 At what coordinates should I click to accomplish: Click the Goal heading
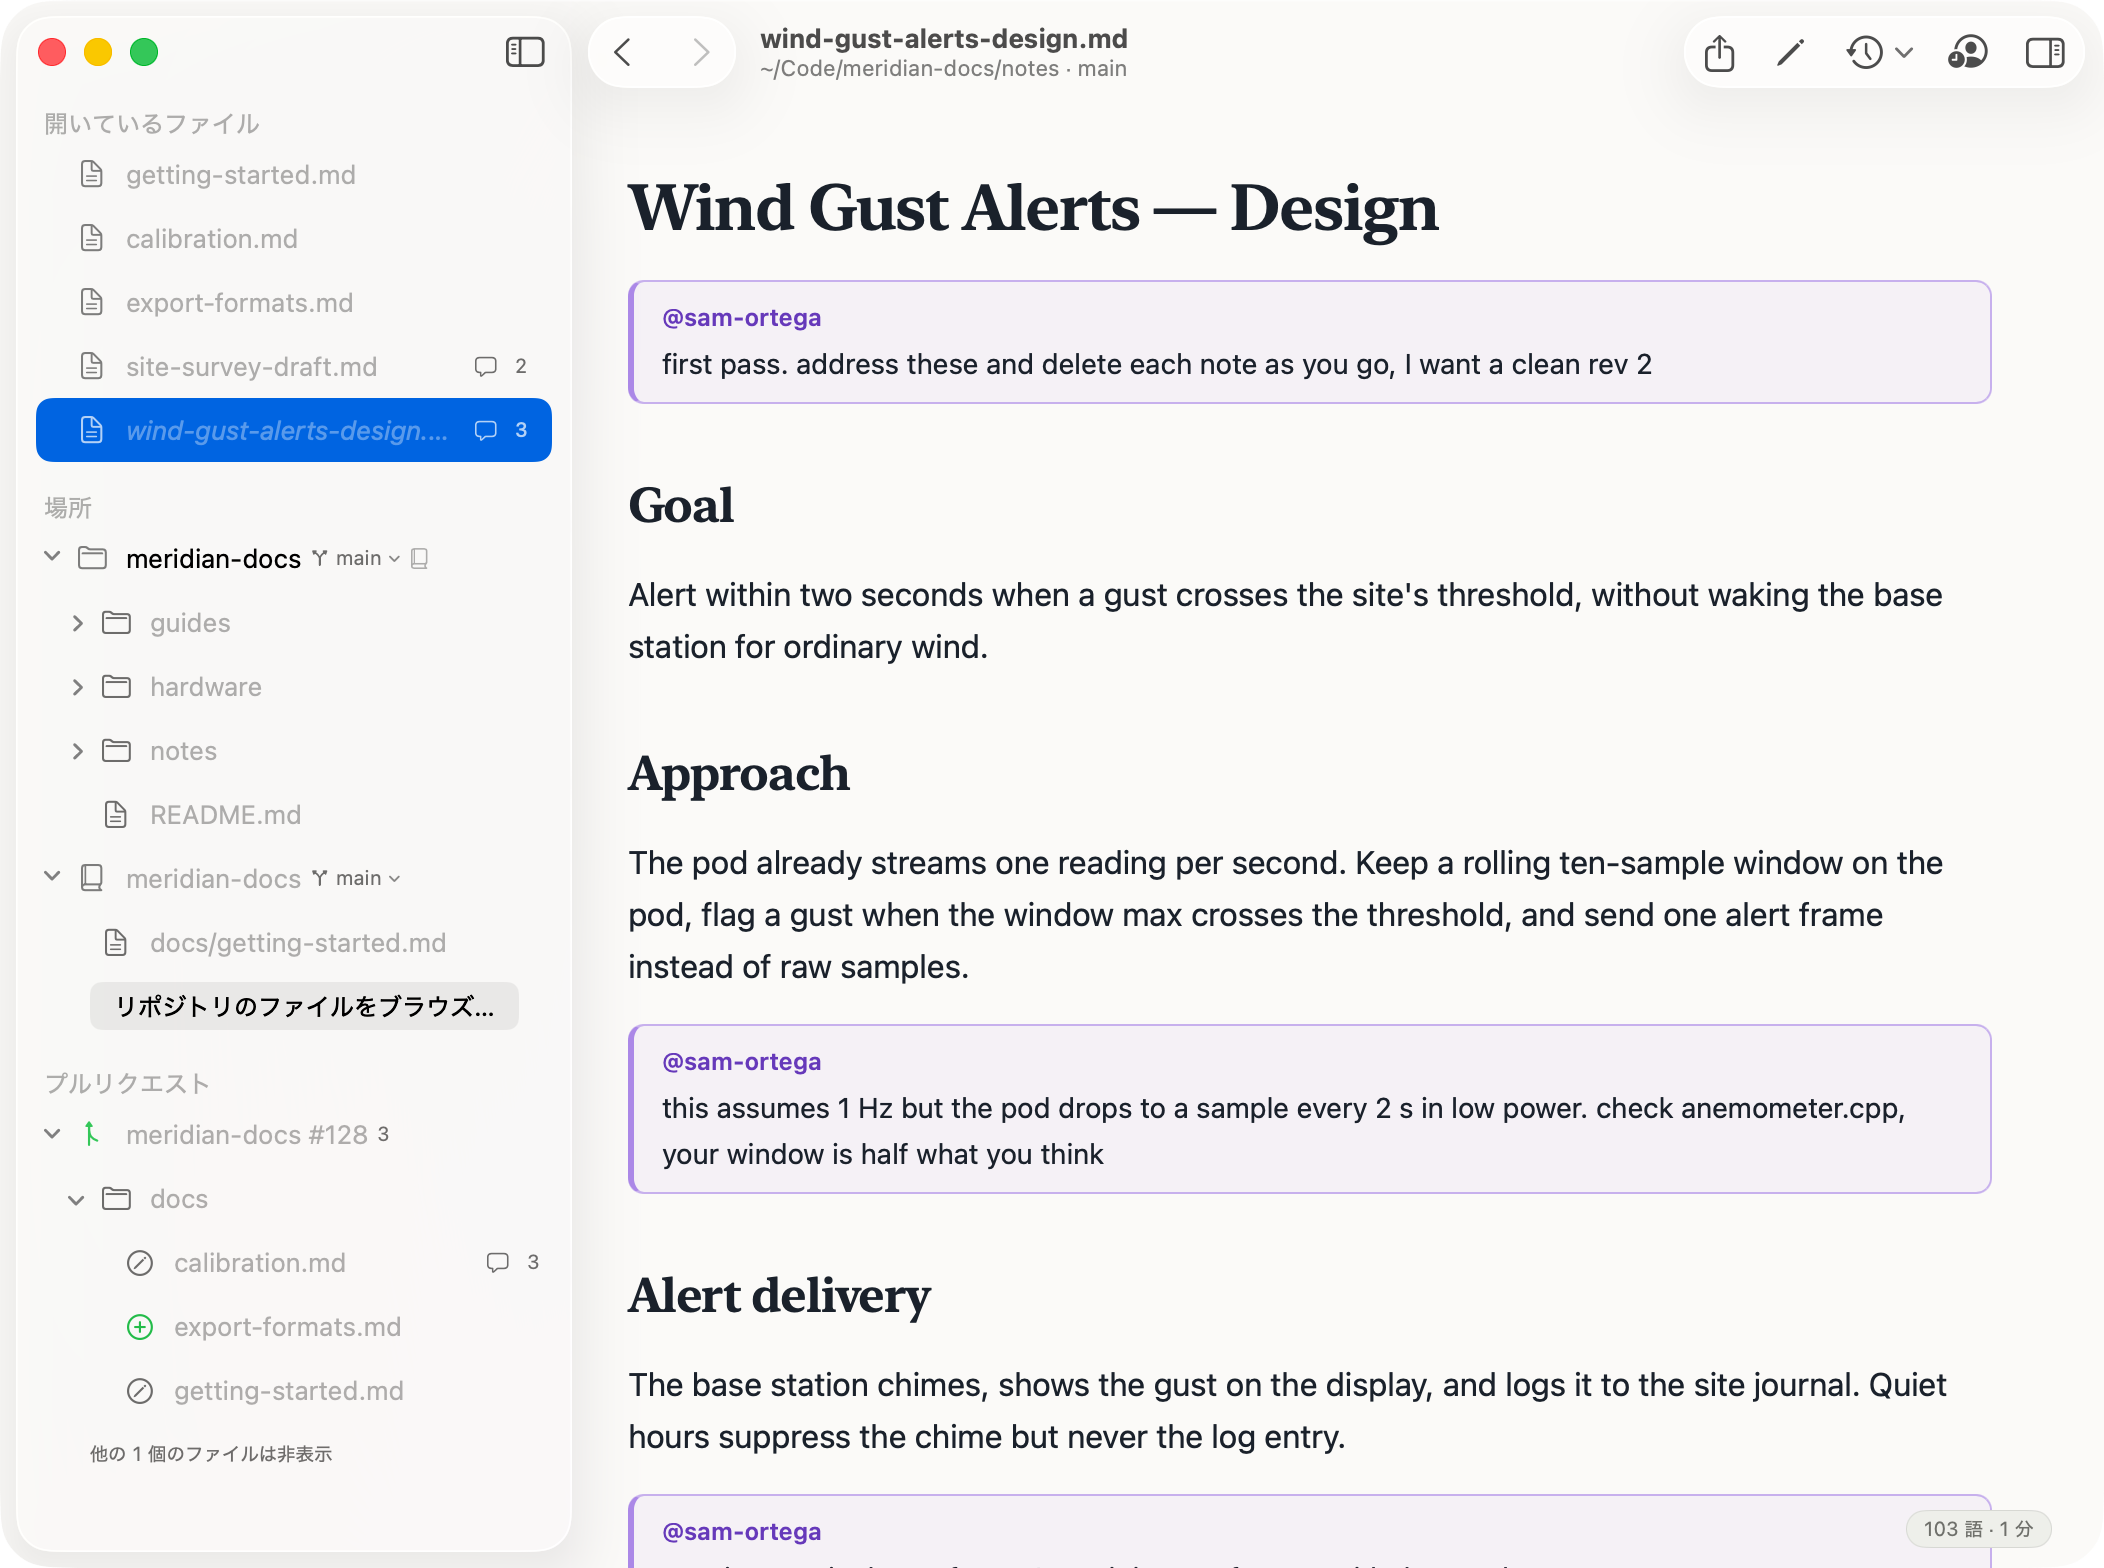point(681,505)
